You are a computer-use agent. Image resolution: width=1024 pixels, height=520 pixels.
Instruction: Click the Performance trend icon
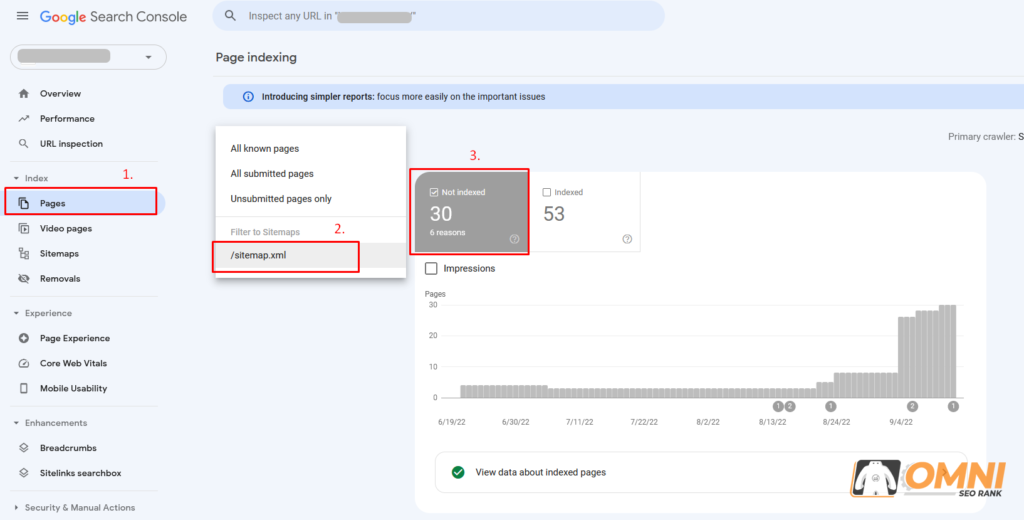(24, 119)
